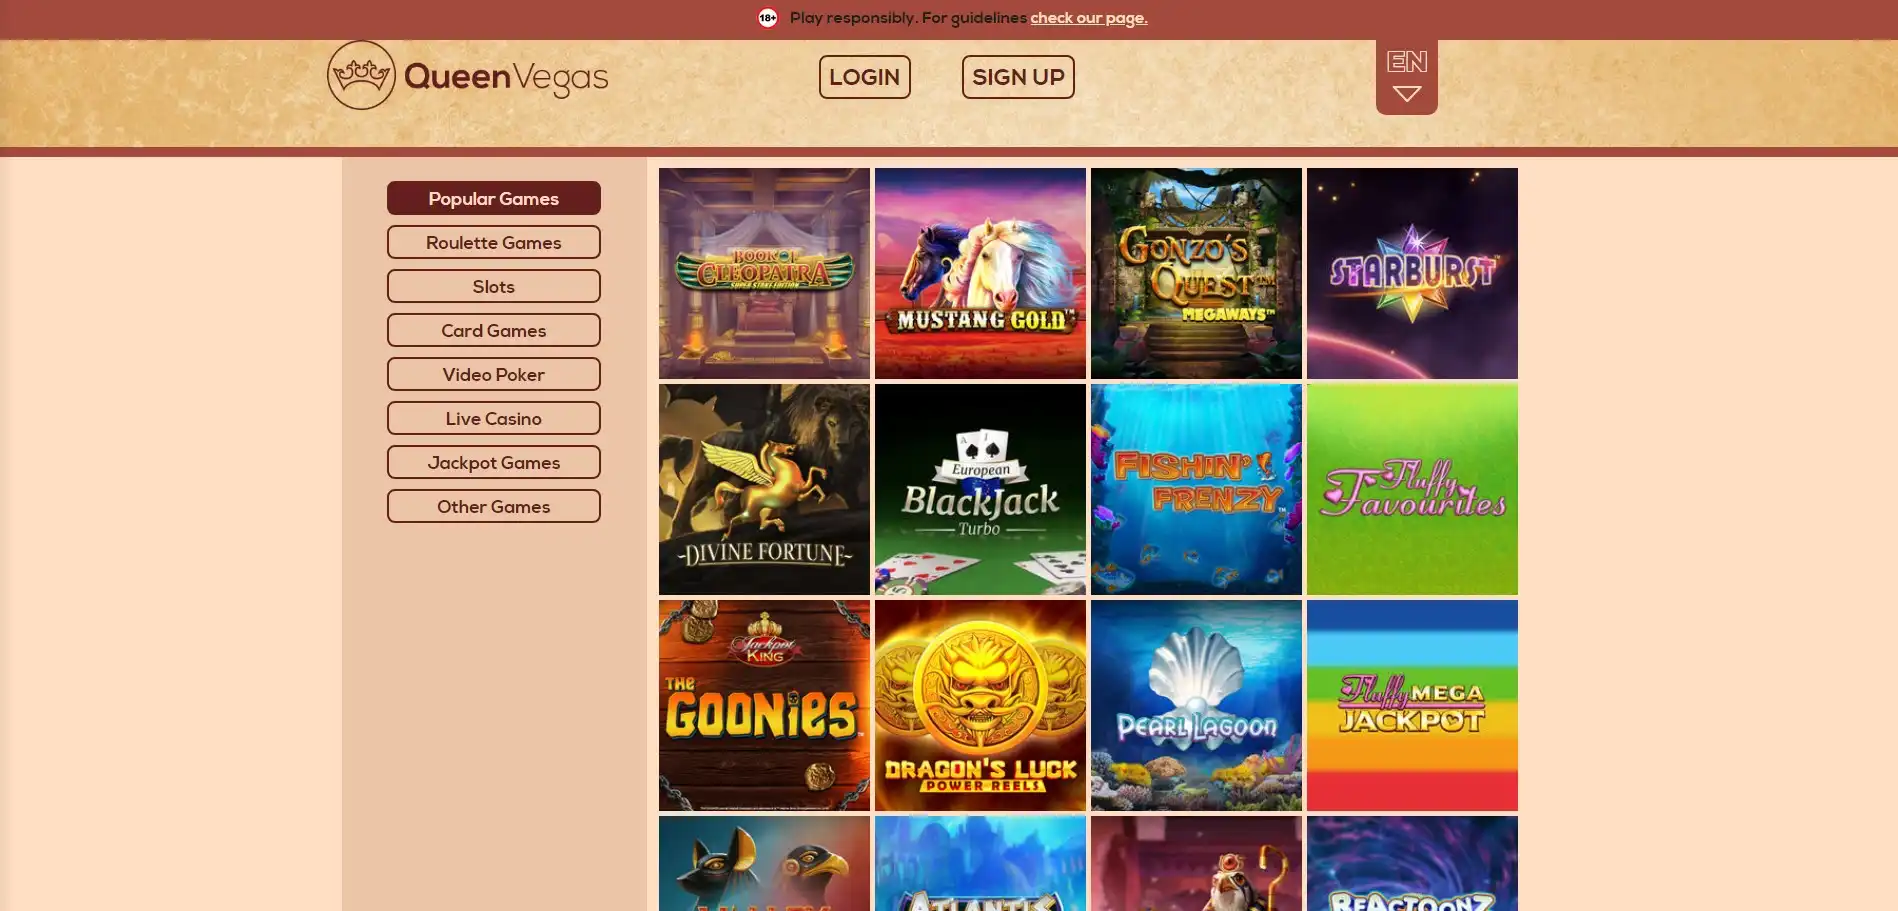The image size is (1898, 911).
Task: Show Jackpot Games category
Action: (494, 462)
